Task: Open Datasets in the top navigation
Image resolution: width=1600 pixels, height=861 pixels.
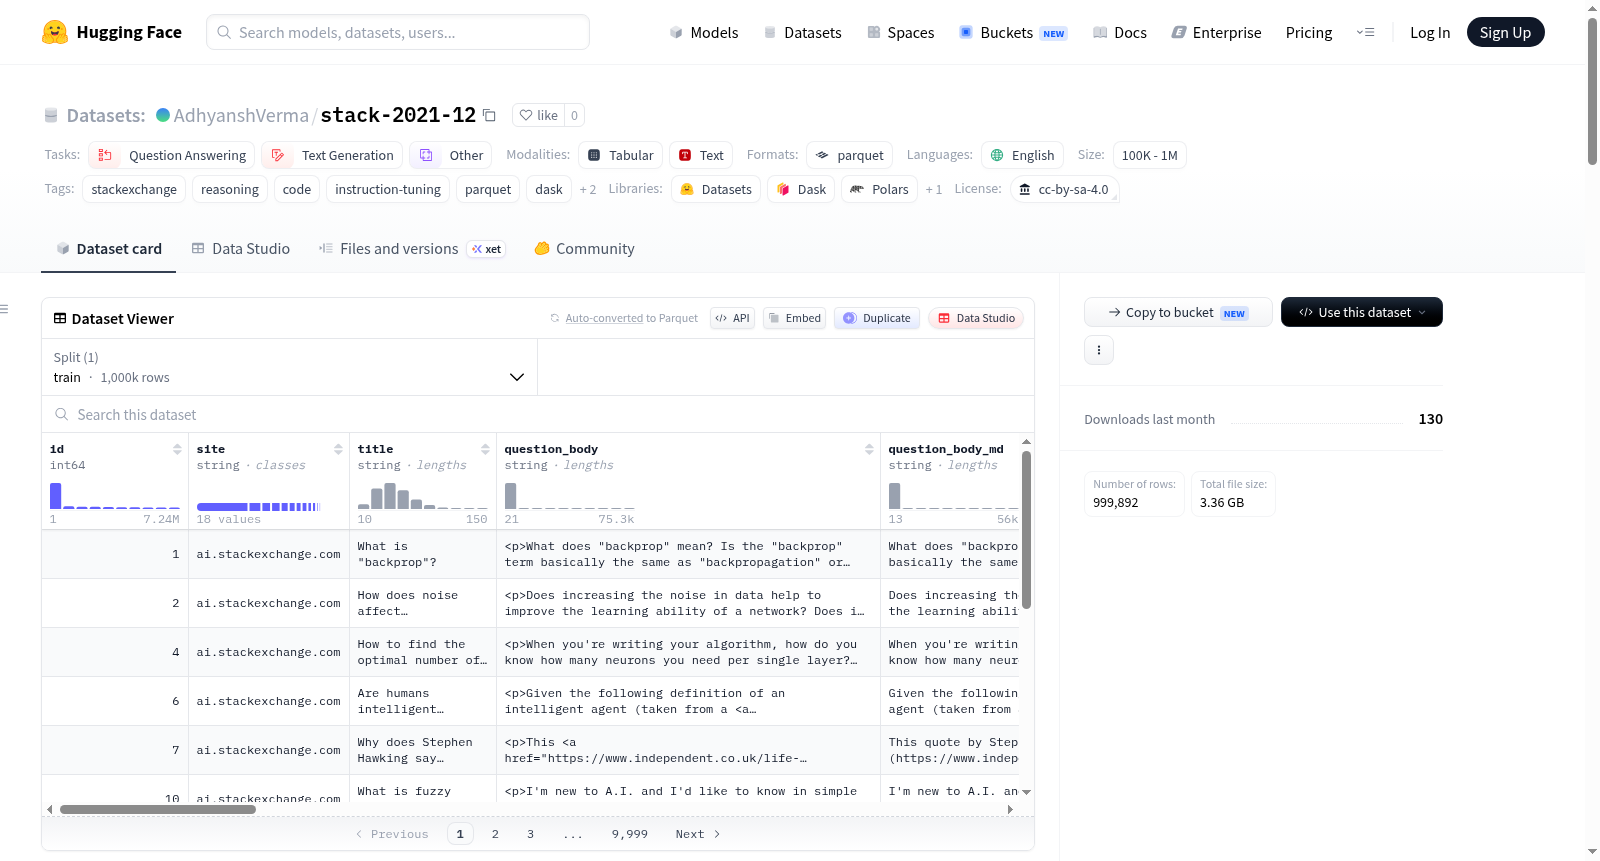Action: tap(803, 32)
